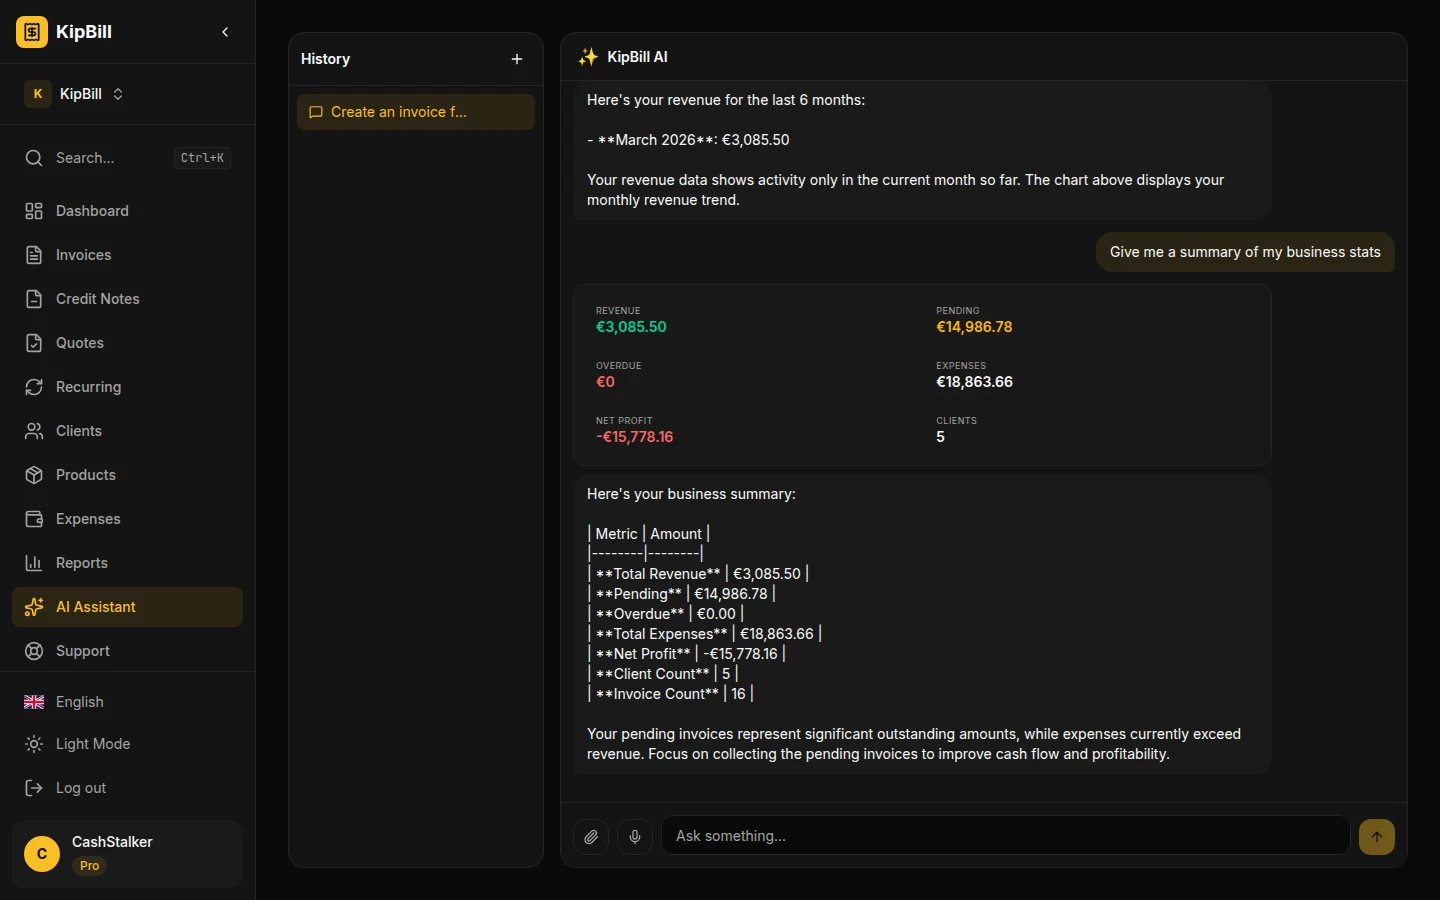Image resolution: width=1440 pixels, height=900 pixels.
Task: Start a new chat with plus icon
Action: tap(517, 59)
